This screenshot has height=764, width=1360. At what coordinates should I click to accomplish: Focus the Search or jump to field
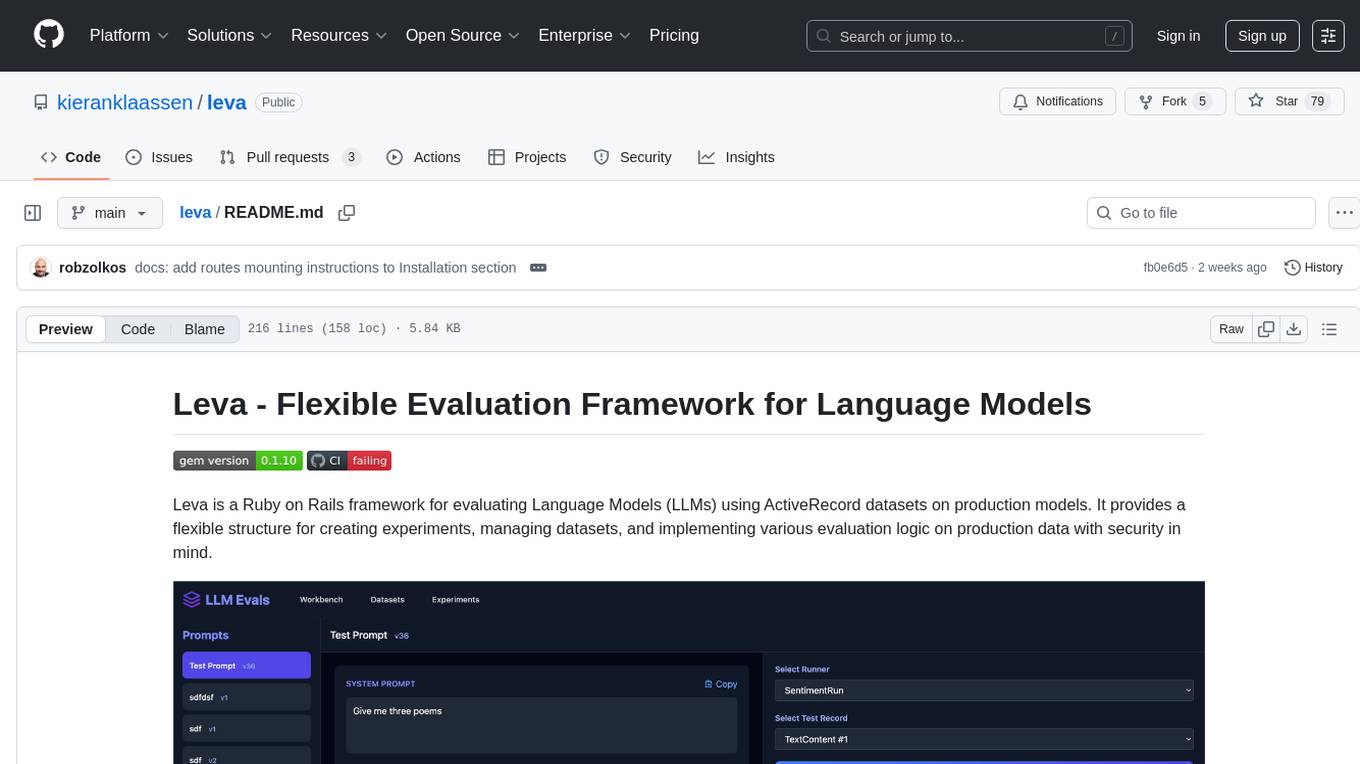coord(970,36)
